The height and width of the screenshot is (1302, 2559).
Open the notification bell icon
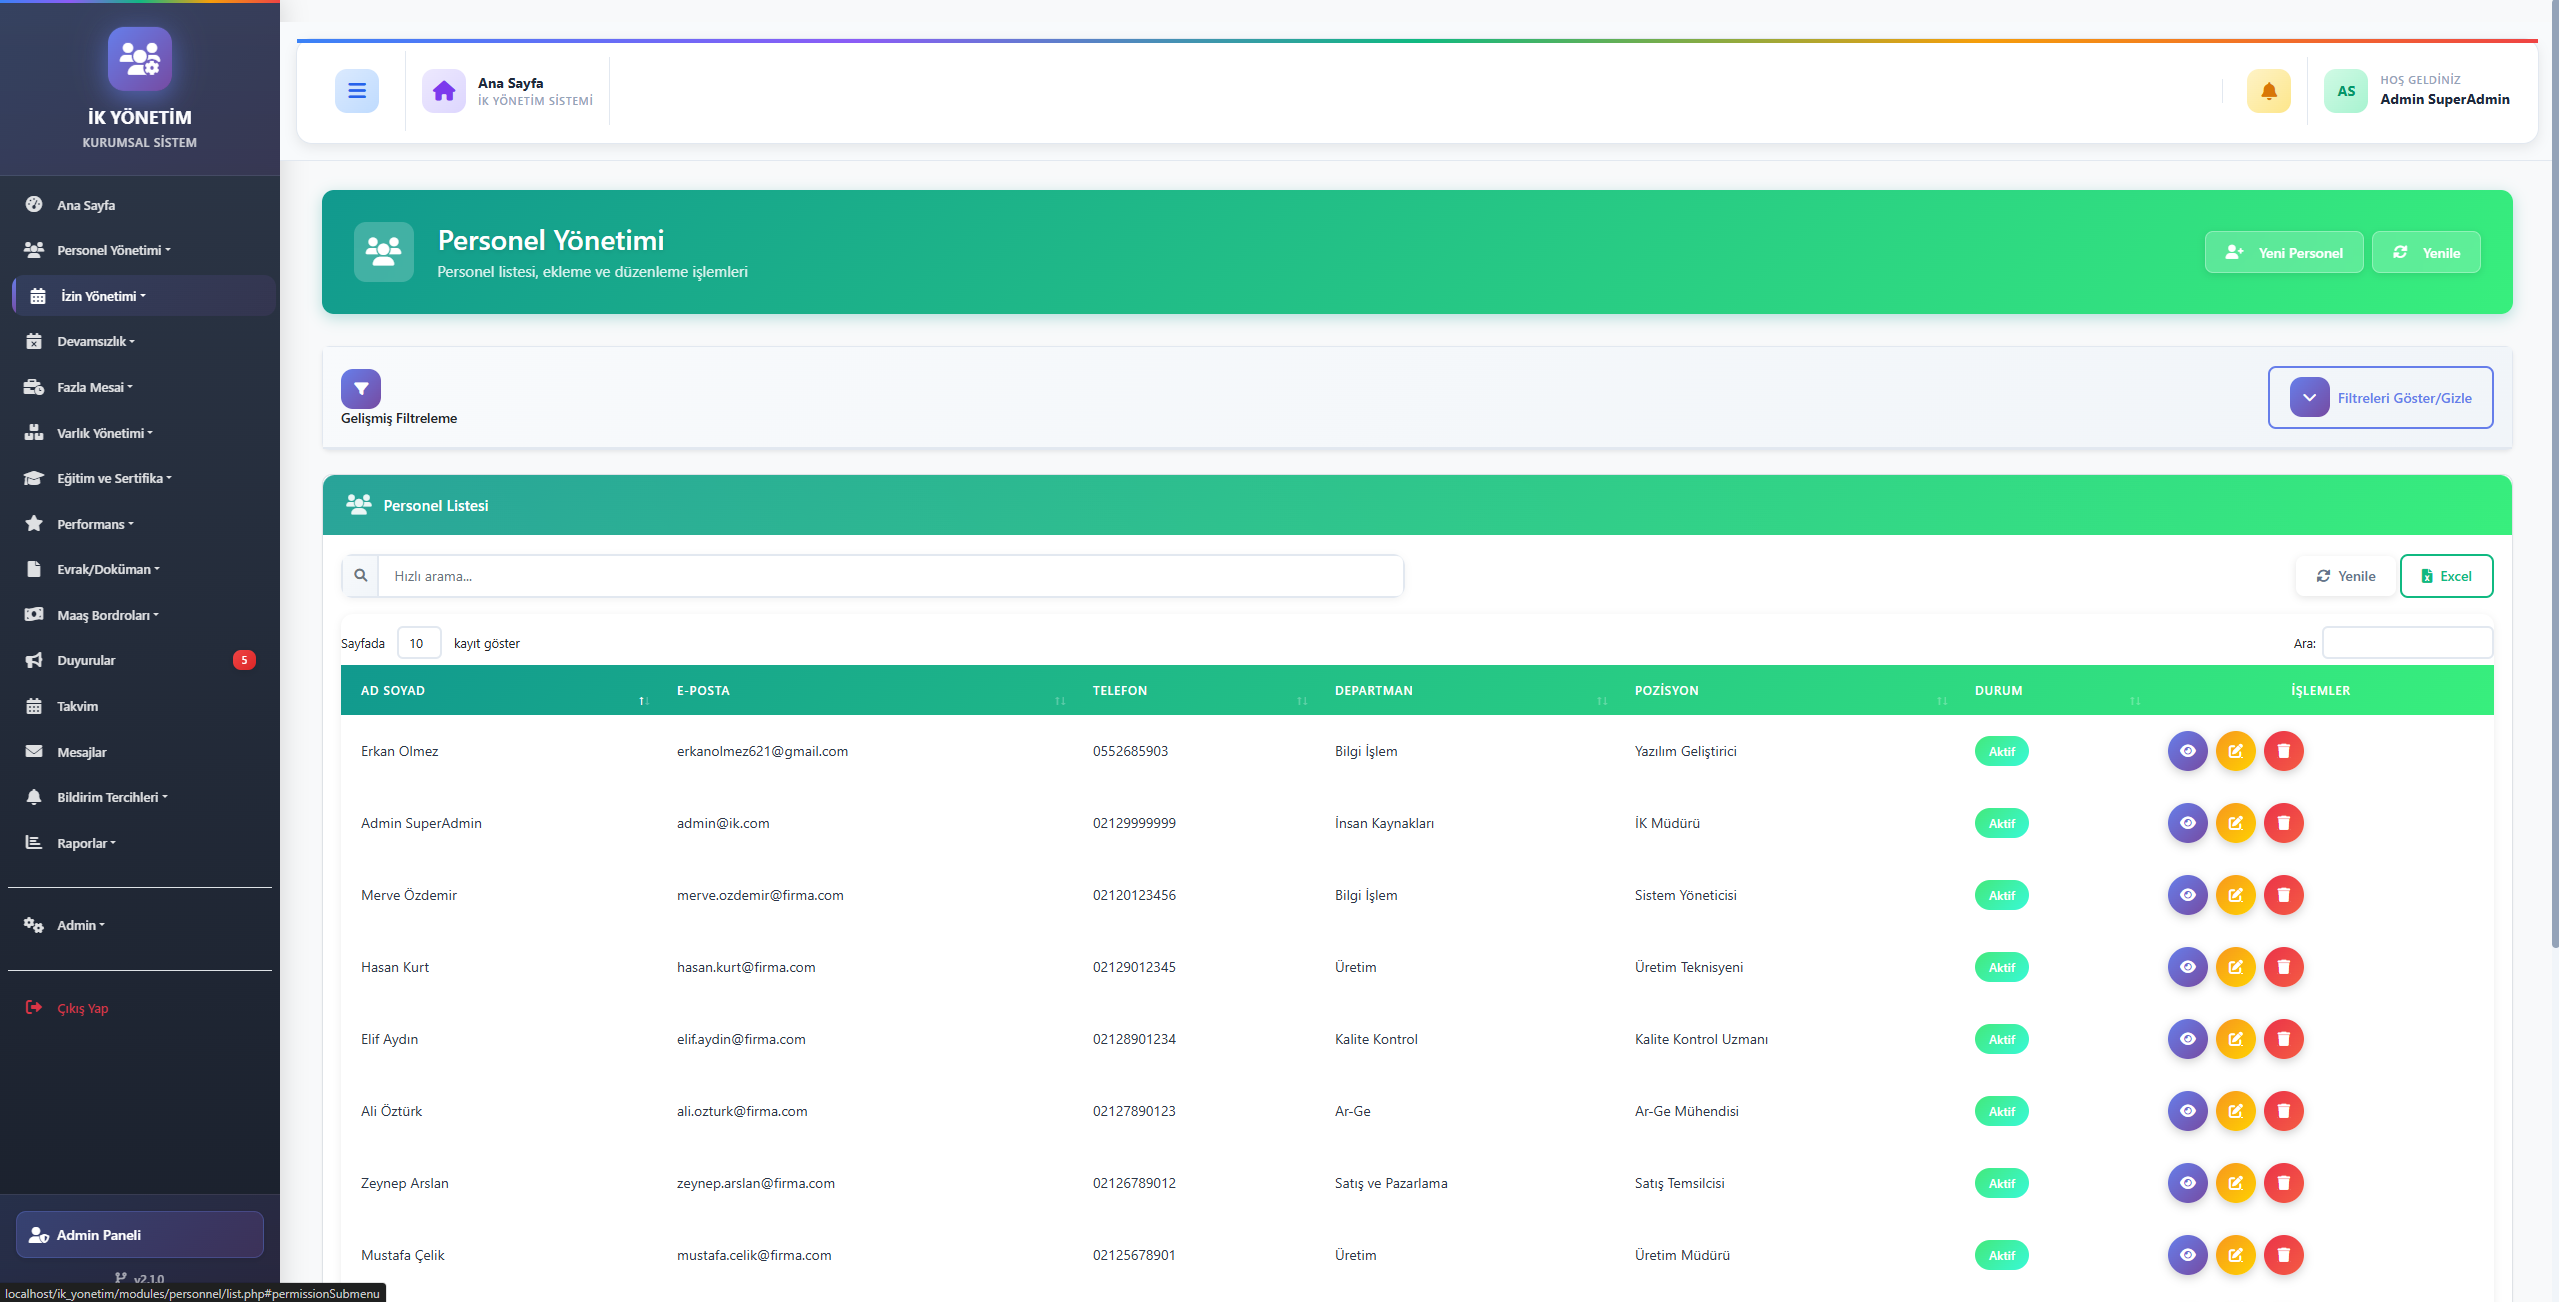[x=2268, y=91]
